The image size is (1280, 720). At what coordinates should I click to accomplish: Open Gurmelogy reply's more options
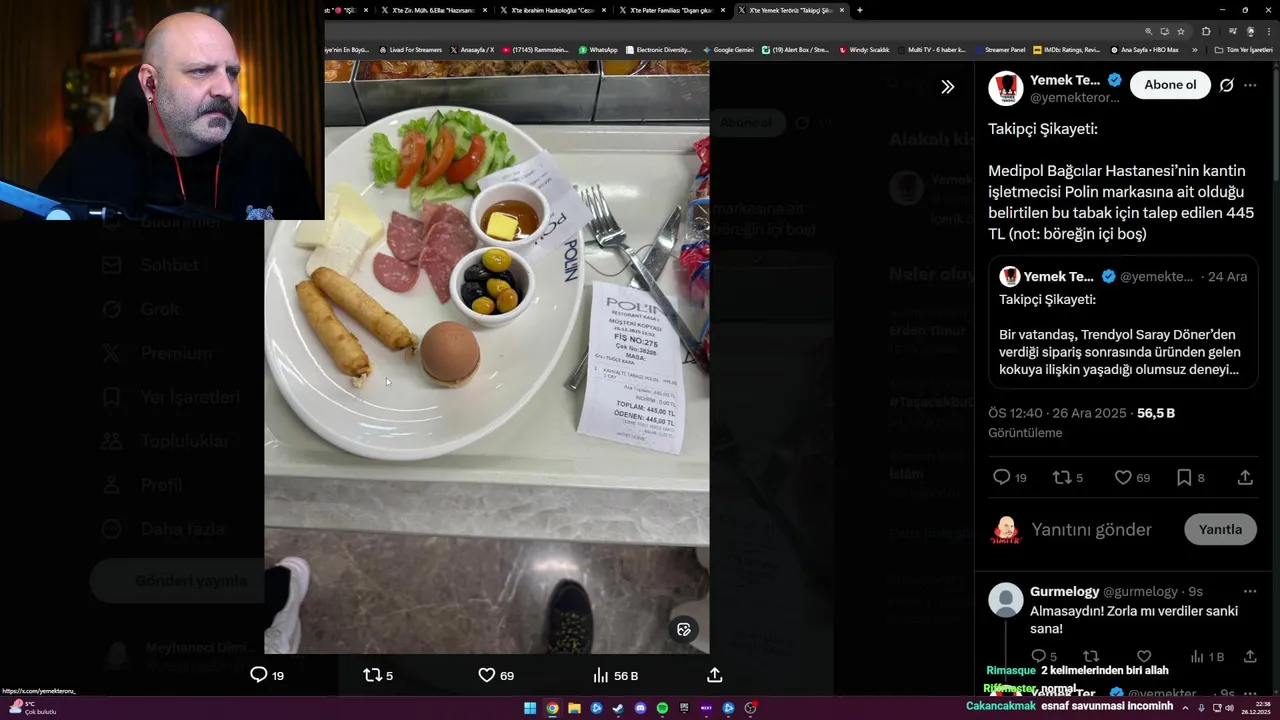(x=1250, y=591)
